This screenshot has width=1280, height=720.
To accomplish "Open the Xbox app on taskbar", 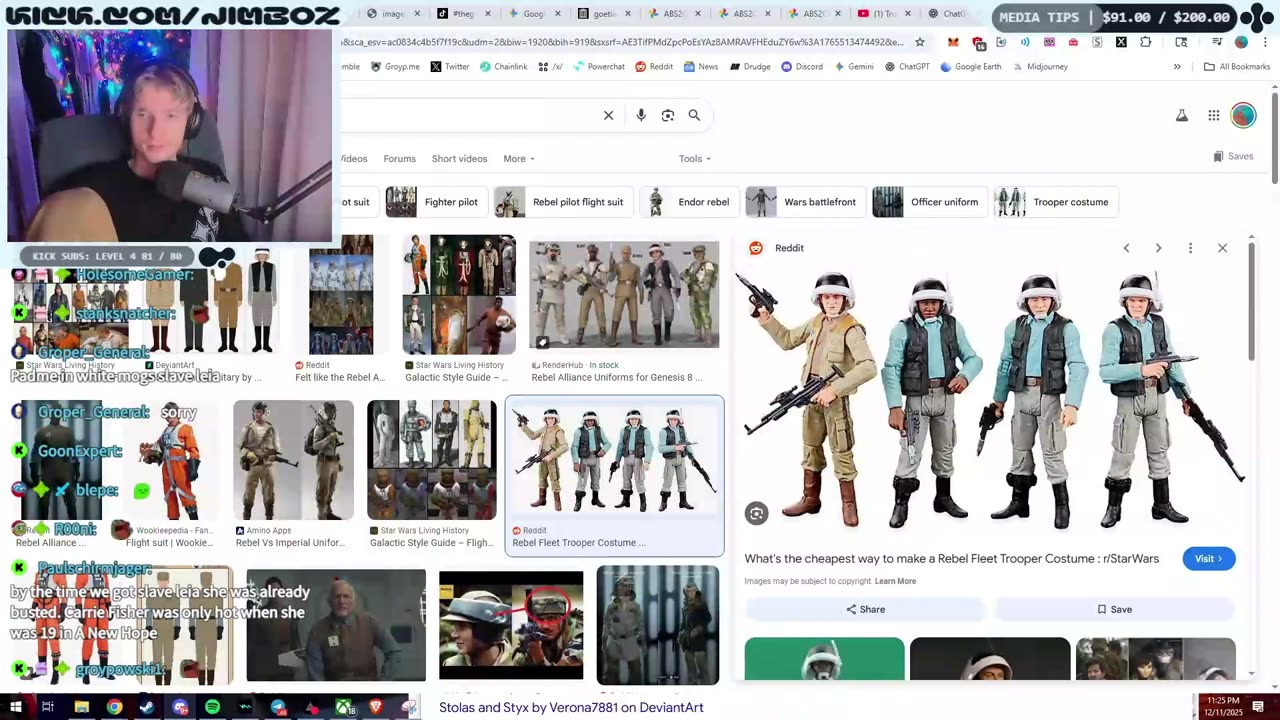I will coord(343,707).
